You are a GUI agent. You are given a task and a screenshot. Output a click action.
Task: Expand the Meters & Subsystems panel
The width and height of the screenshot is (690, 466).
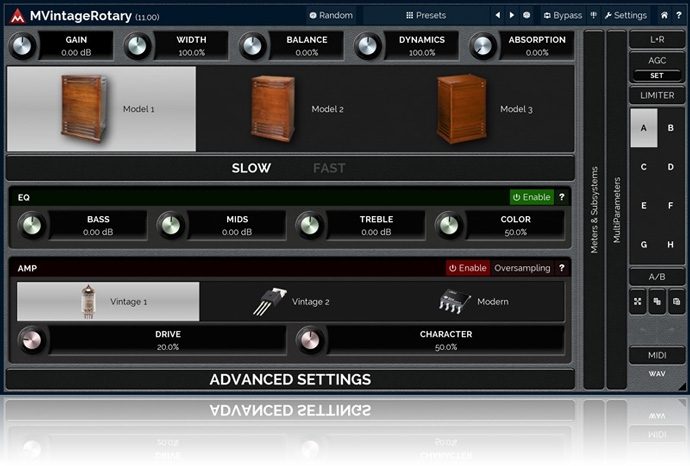click(594, 209)
